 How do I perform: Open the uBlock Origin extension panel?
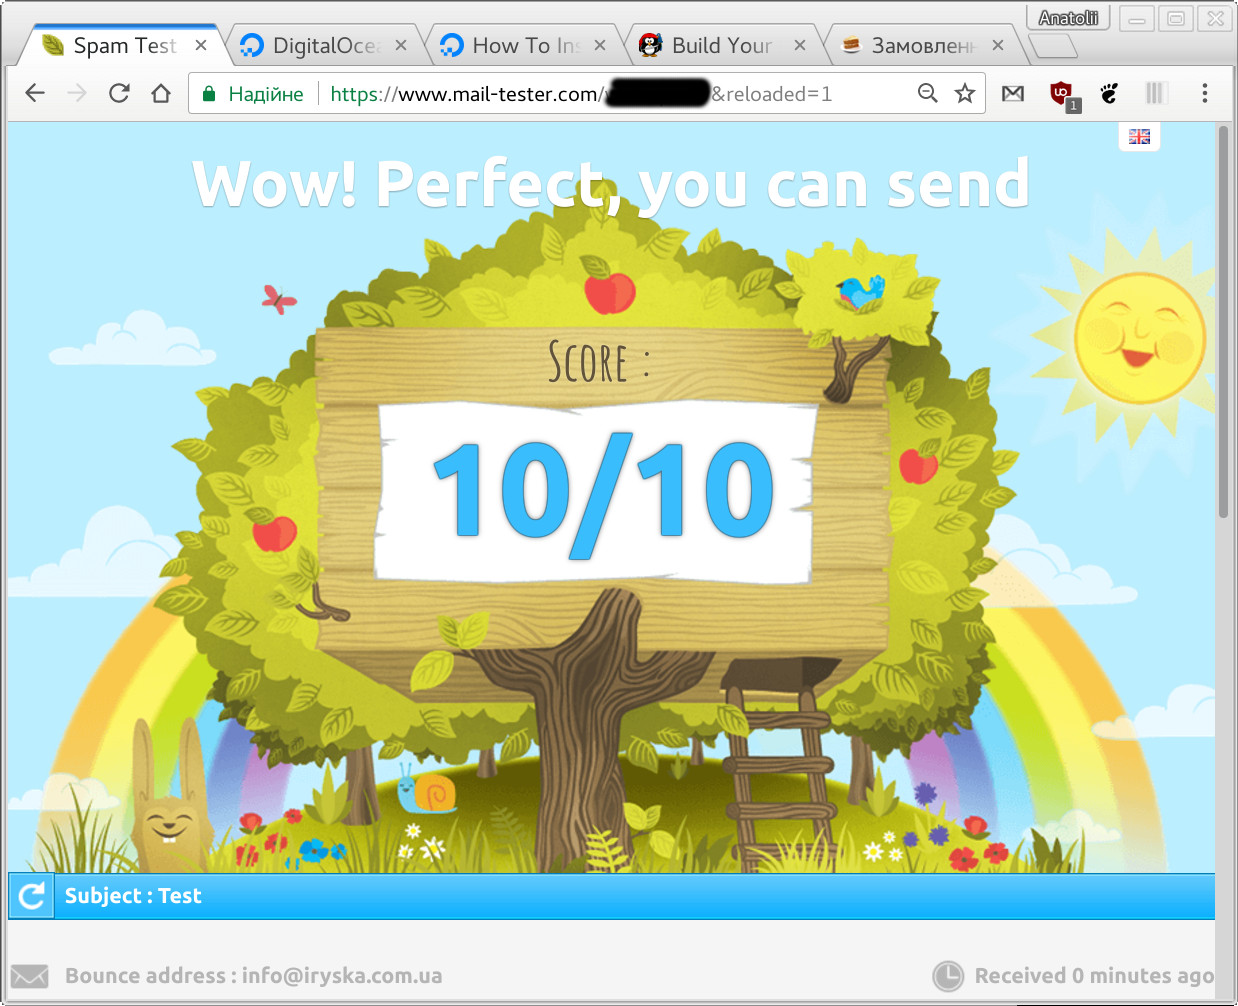click(x=1062, y=93)
